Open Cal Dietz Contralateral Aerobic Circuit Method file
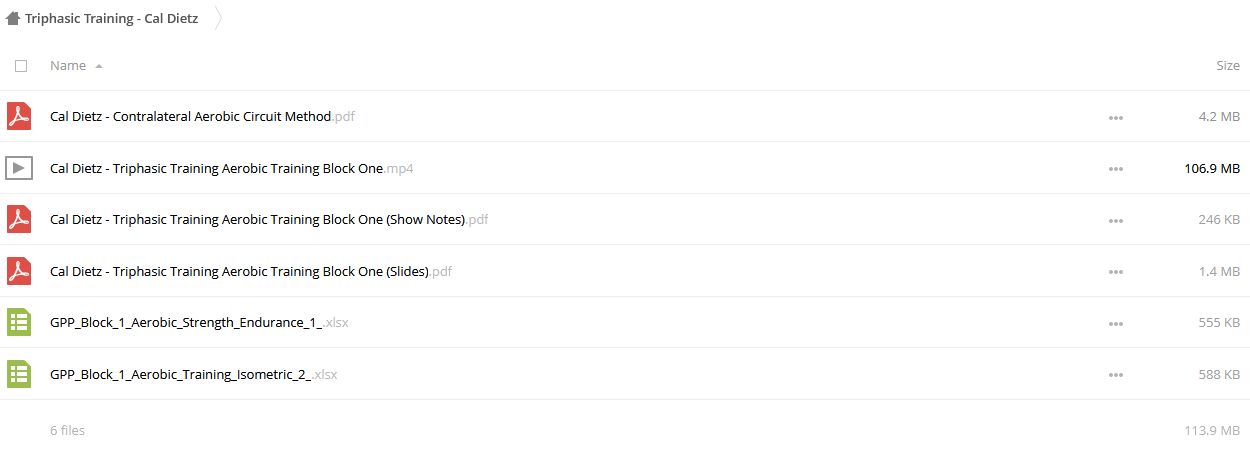 pos(202,116)
